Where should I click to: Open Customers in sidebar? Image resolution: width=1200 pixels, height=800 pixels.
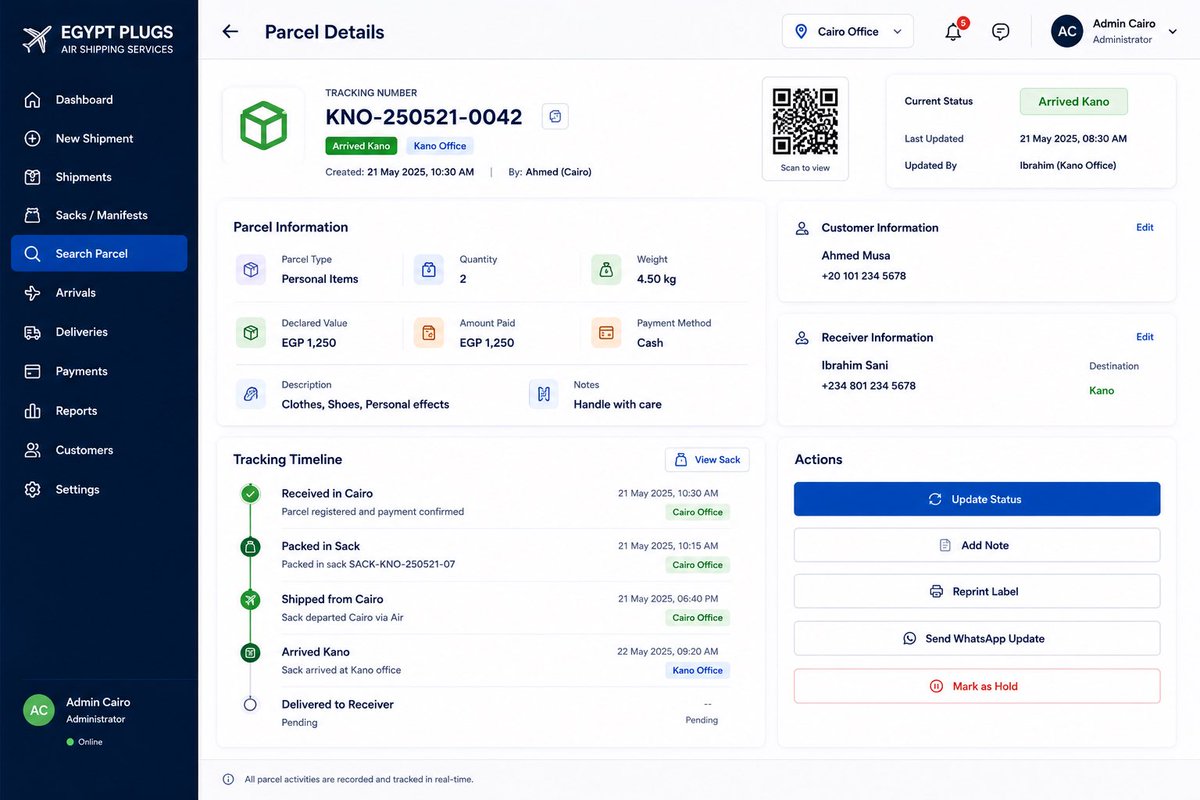(99, 450)
